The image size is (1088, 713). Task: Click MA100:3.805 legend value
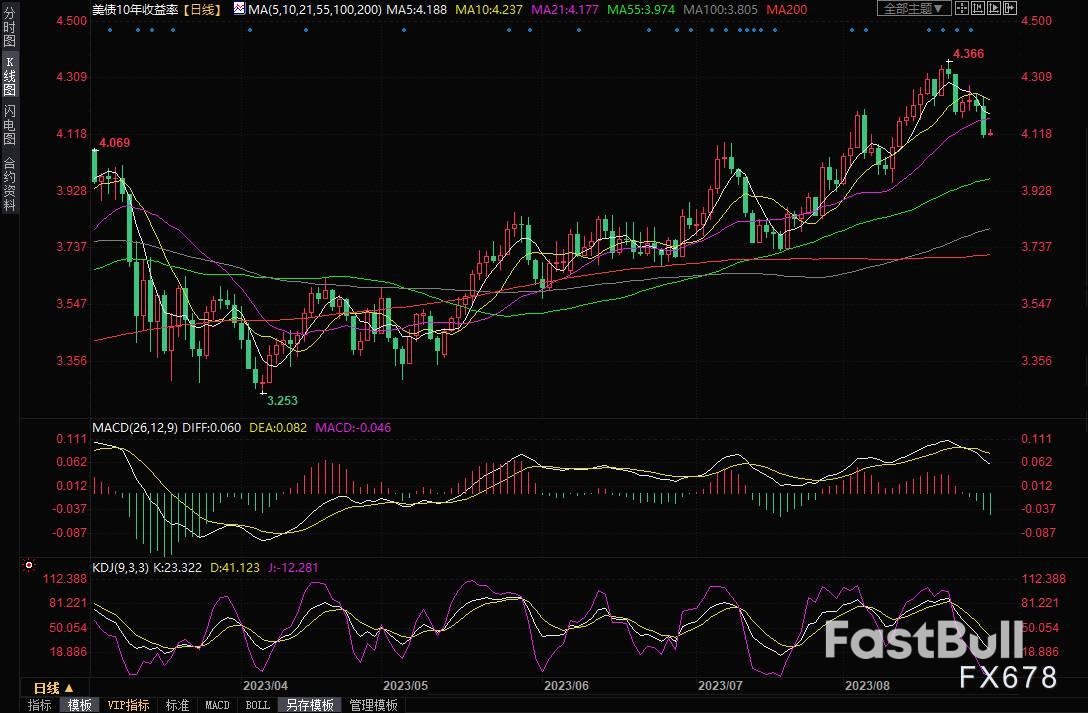point(720,10)
